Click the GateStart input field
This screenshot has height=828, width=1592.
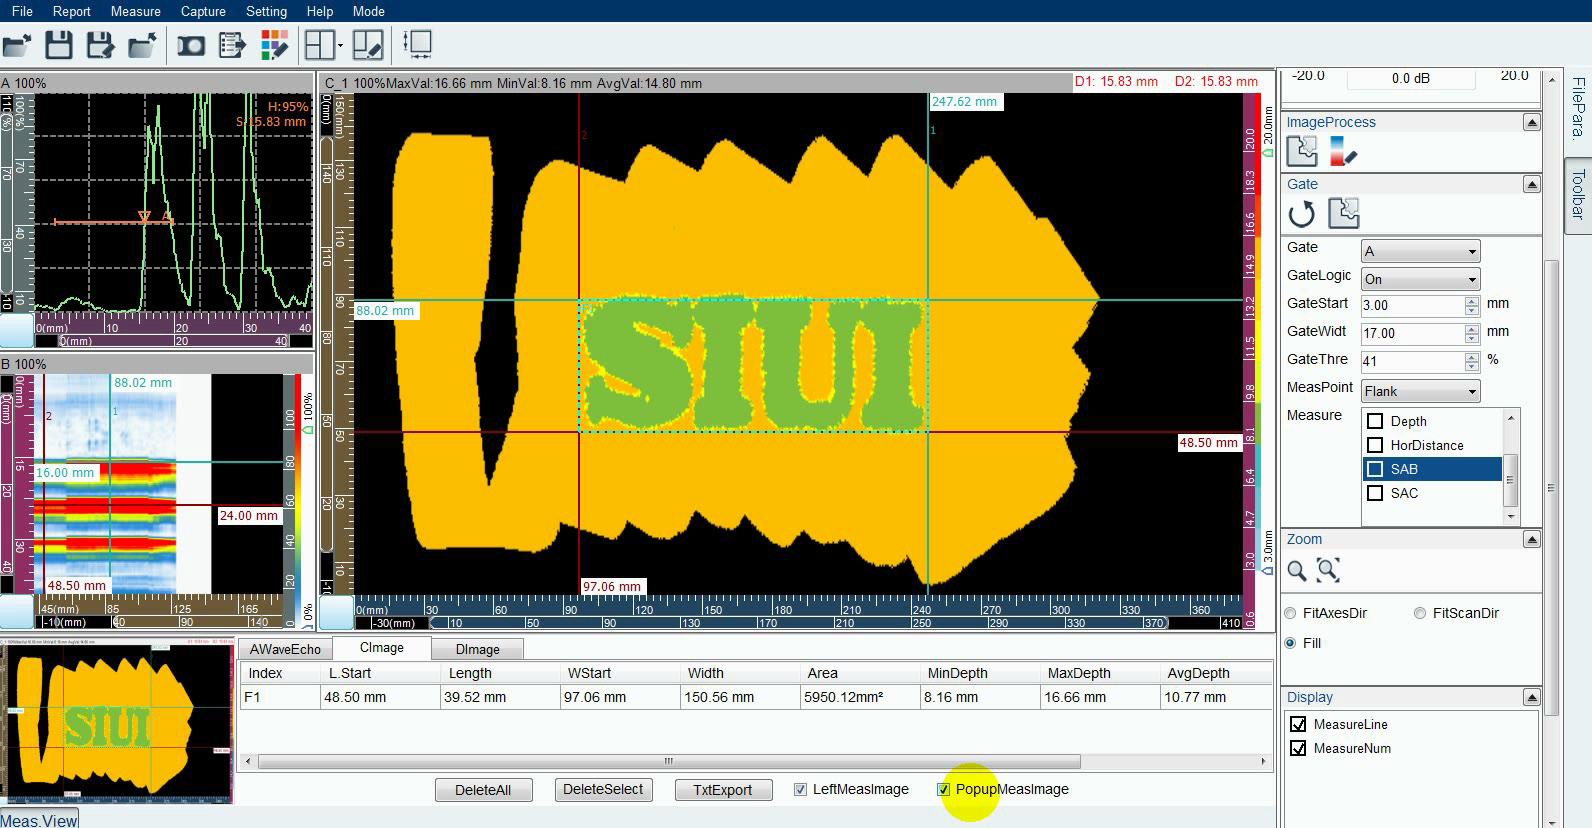1412,306
